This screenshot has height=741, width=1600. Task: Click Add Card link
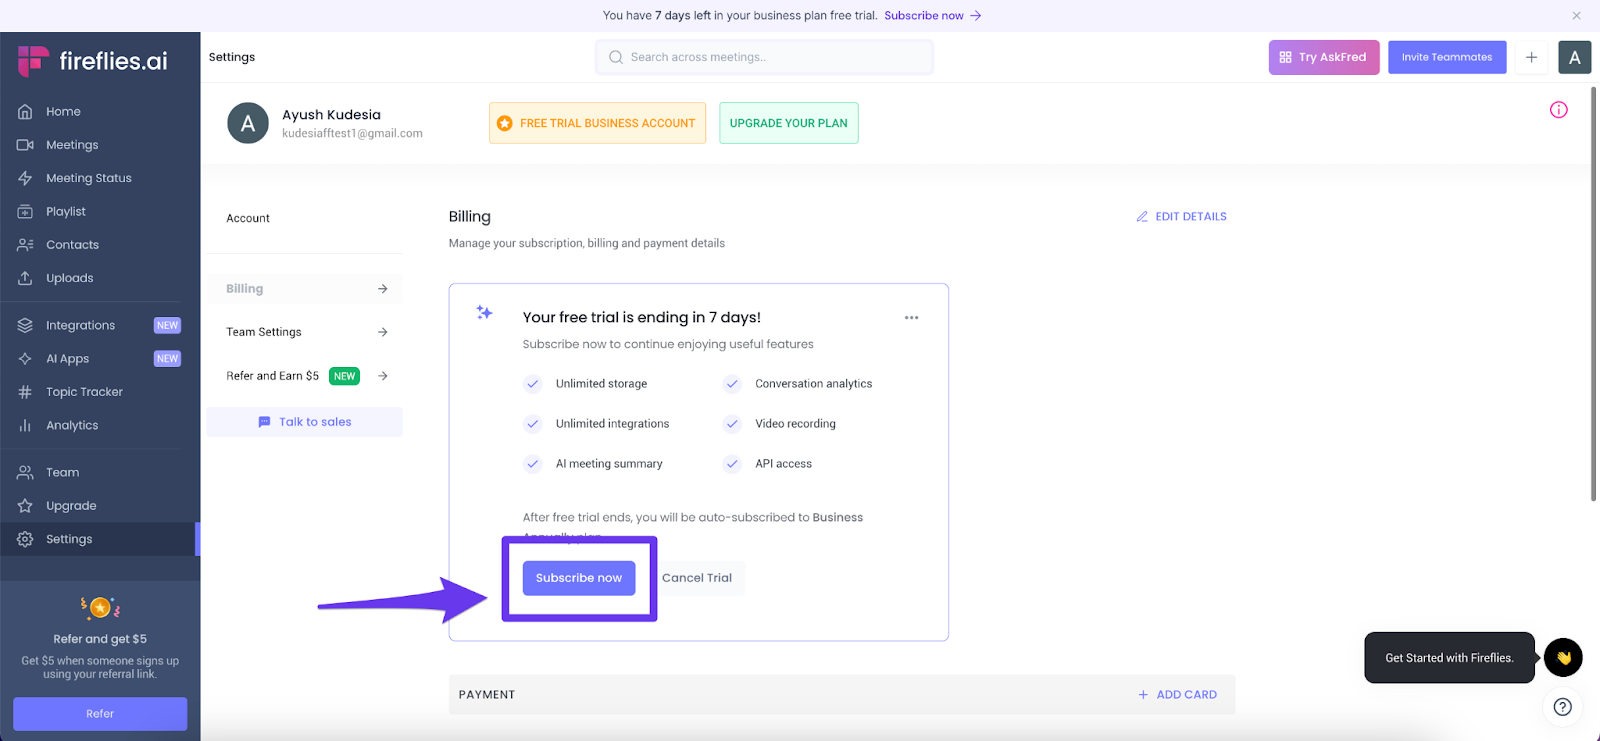click(1177, 695)
